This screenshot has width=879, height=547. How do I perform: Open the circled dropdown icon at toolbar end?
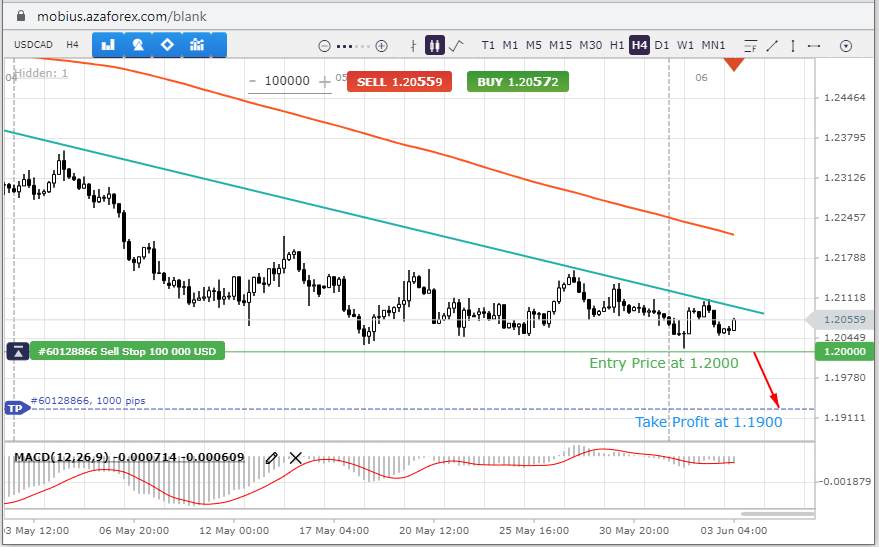coord(846,46)
